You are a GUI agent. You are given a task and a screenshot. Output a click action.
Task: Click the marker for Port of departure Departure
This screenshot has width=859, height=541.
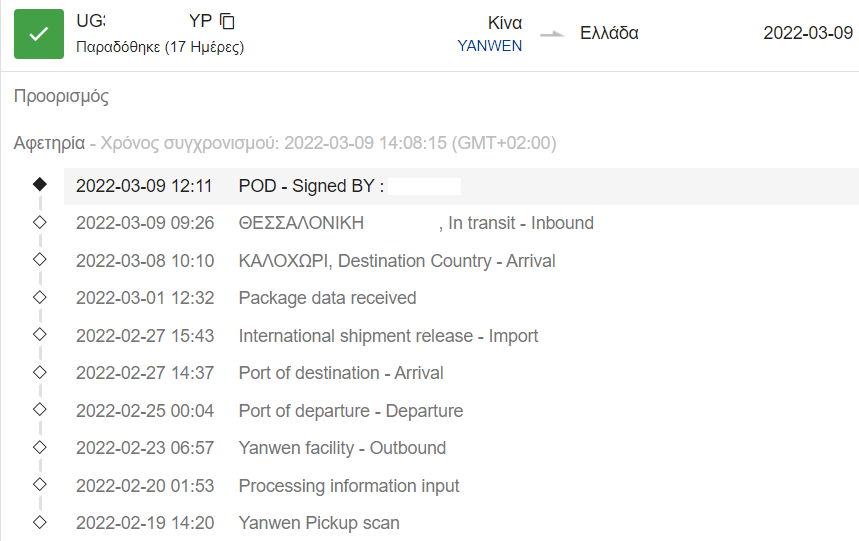click(39, 409)
